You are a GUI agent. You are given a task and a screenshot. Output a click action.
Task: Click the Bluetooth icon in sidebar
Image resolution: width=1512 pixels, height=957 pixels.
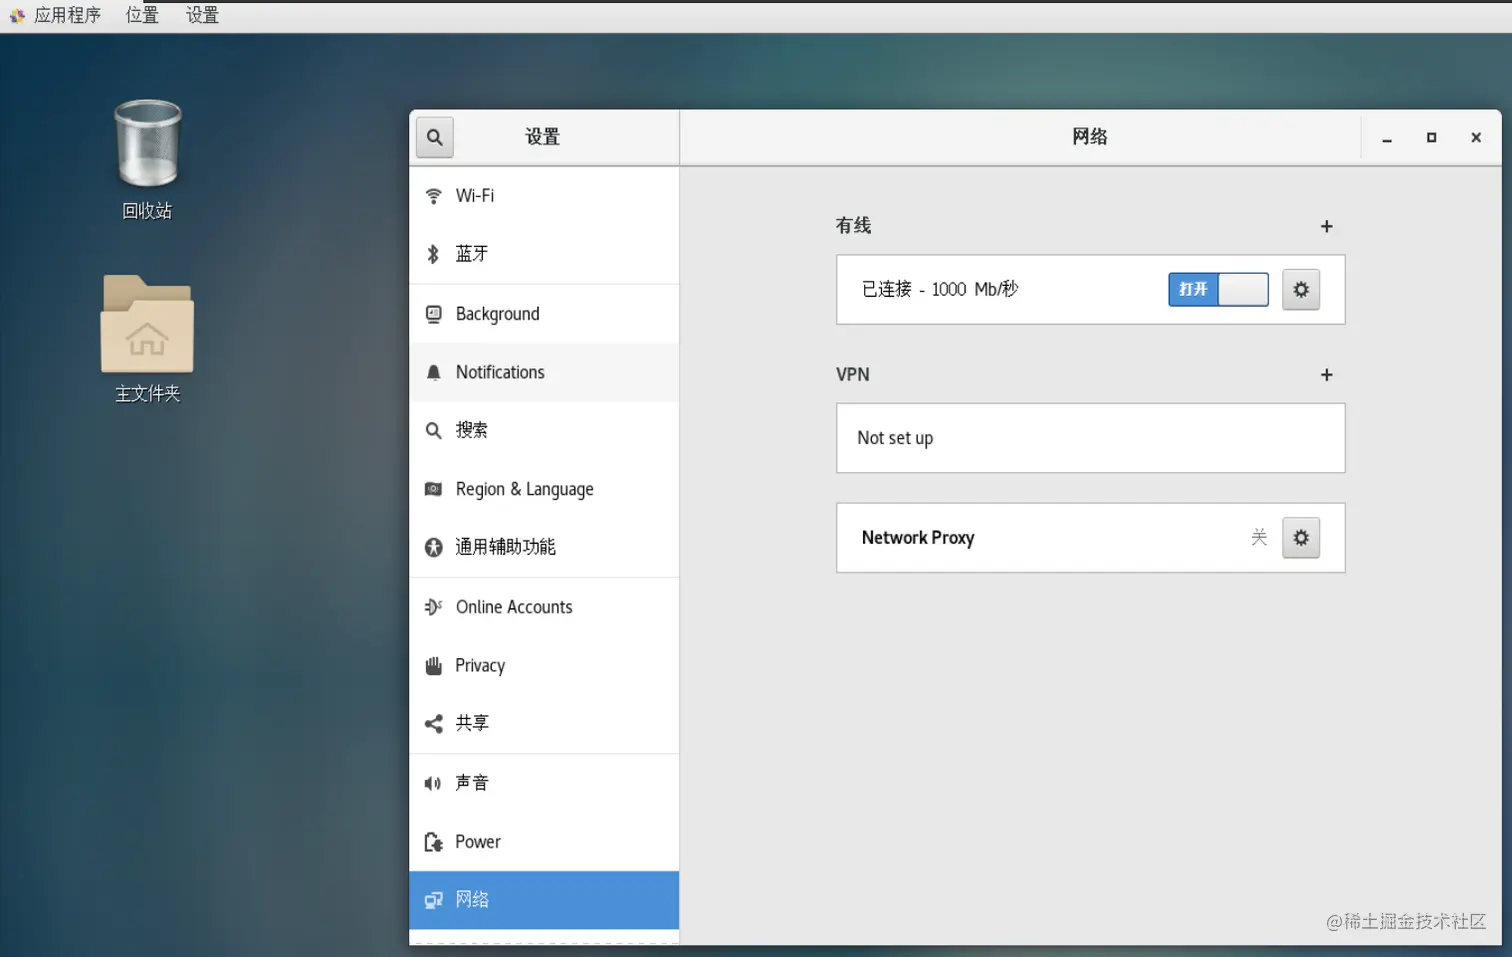pos(433,254)
